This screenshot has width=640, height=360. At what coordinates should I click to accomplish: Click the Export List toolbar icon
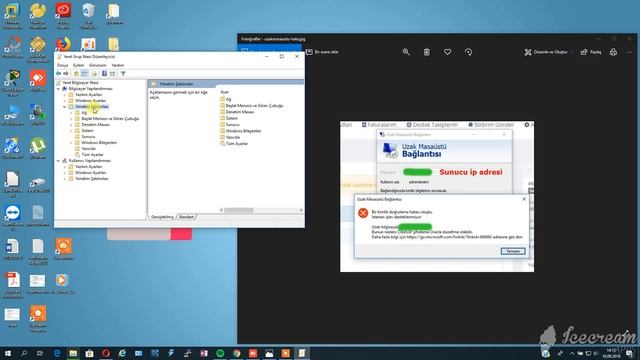[94, 73]
